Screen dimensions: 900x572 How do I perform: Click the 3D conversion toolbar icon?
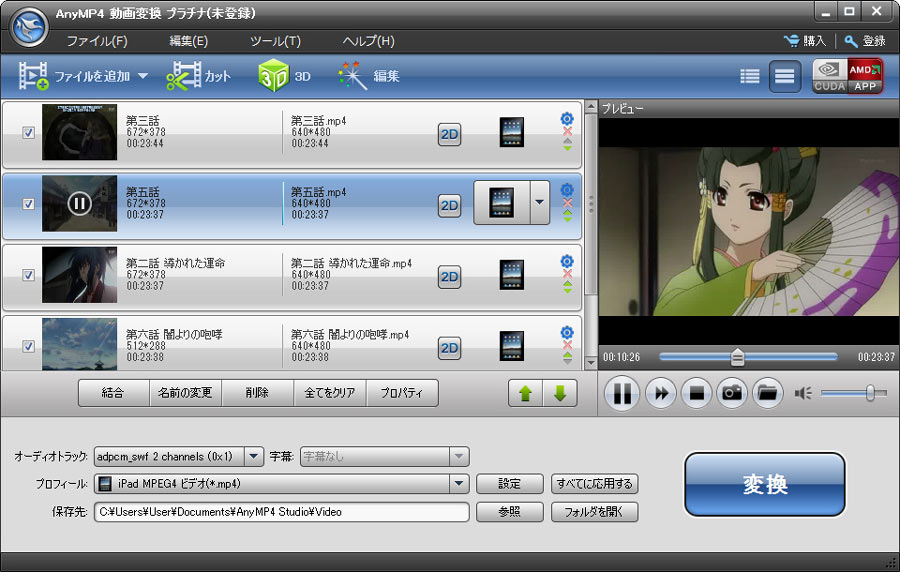coord(284,76)
